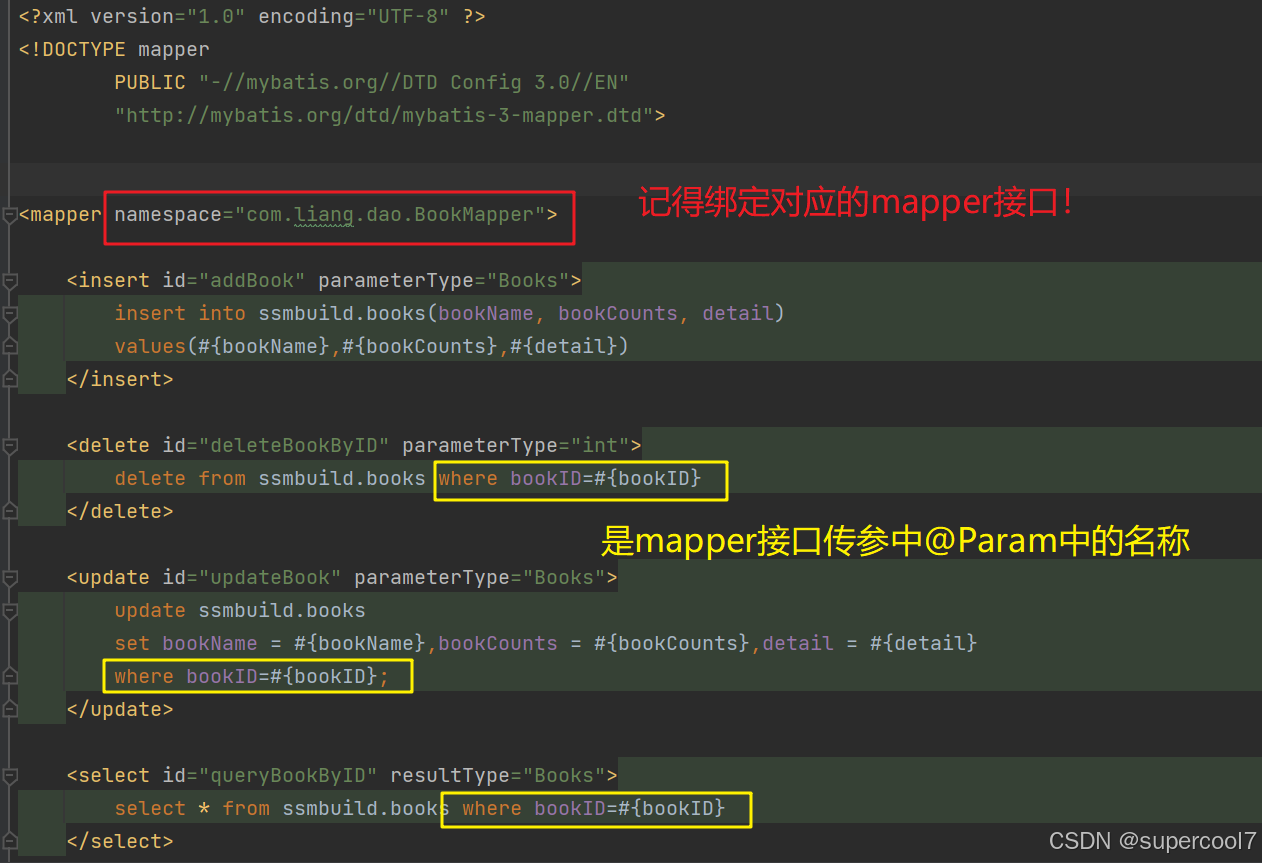Click fold marker beside closing </insert> tag

[9, 379]
